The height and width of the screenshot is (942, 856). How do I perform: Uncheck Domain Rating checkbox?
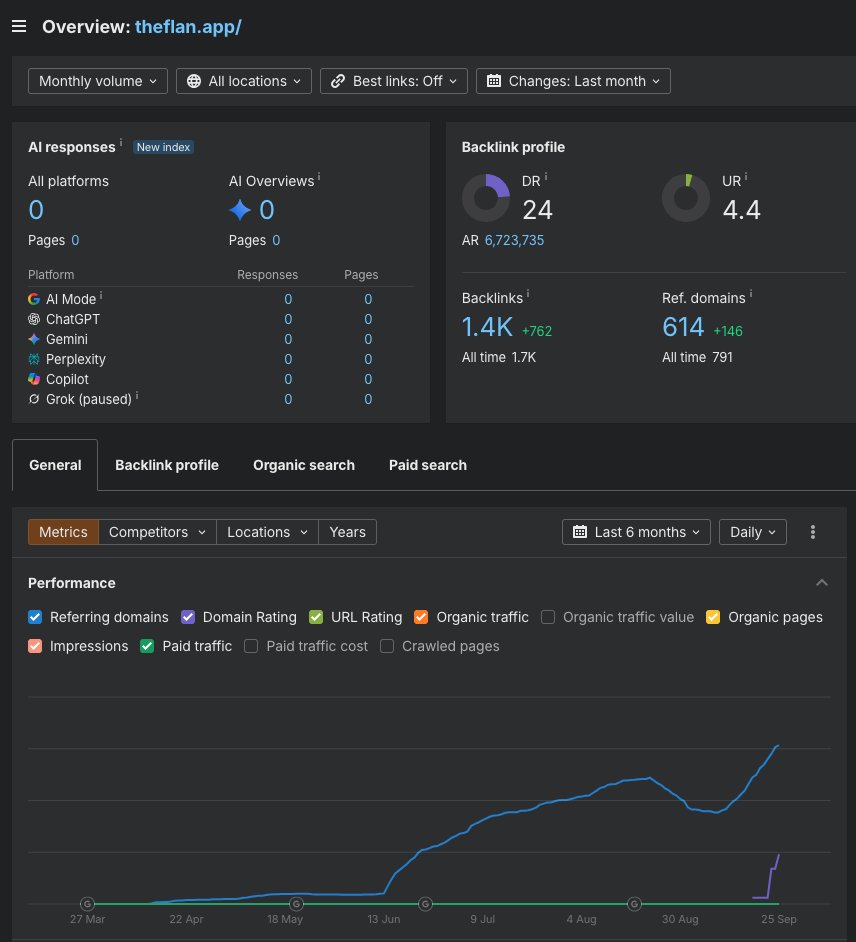pos(188,617)
